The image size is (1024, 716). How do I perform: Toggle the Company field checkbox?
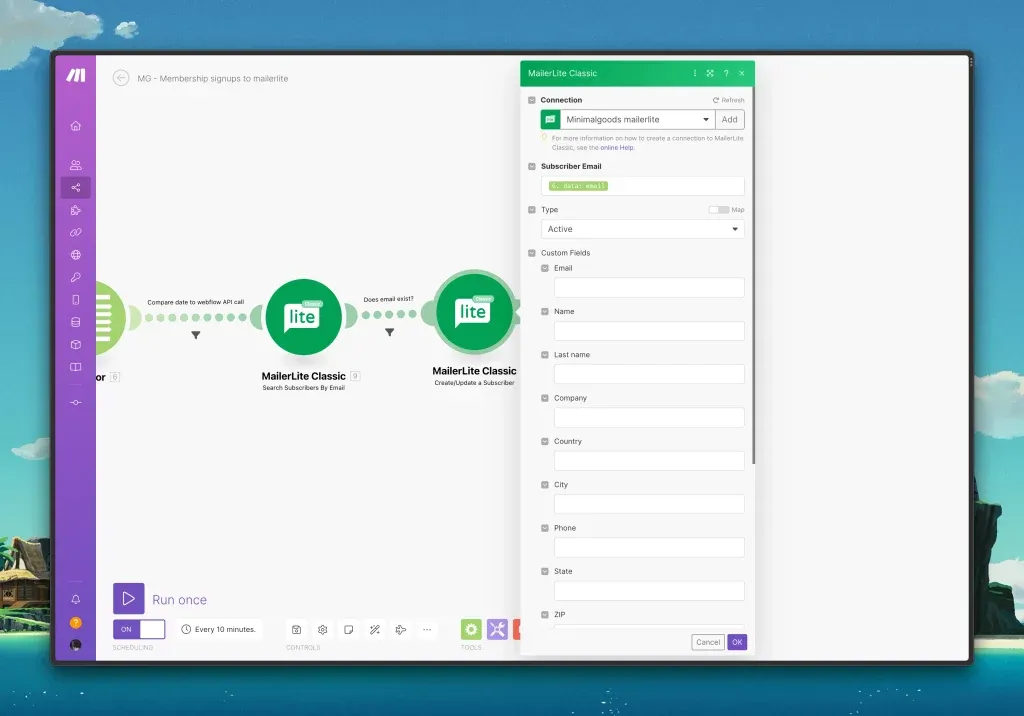click(x=545, y=398)
